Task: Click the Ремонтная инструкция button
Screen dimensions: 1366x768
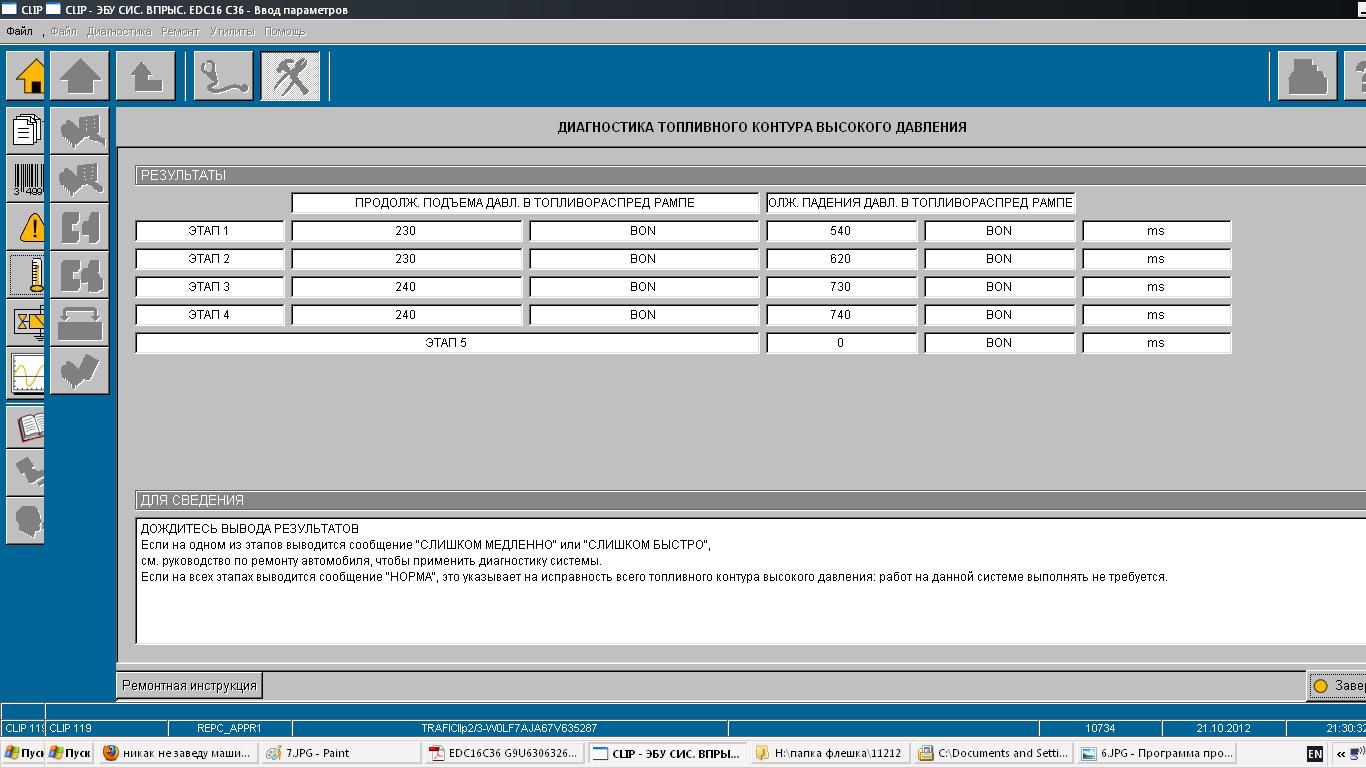Action: [x=190, y=686]
